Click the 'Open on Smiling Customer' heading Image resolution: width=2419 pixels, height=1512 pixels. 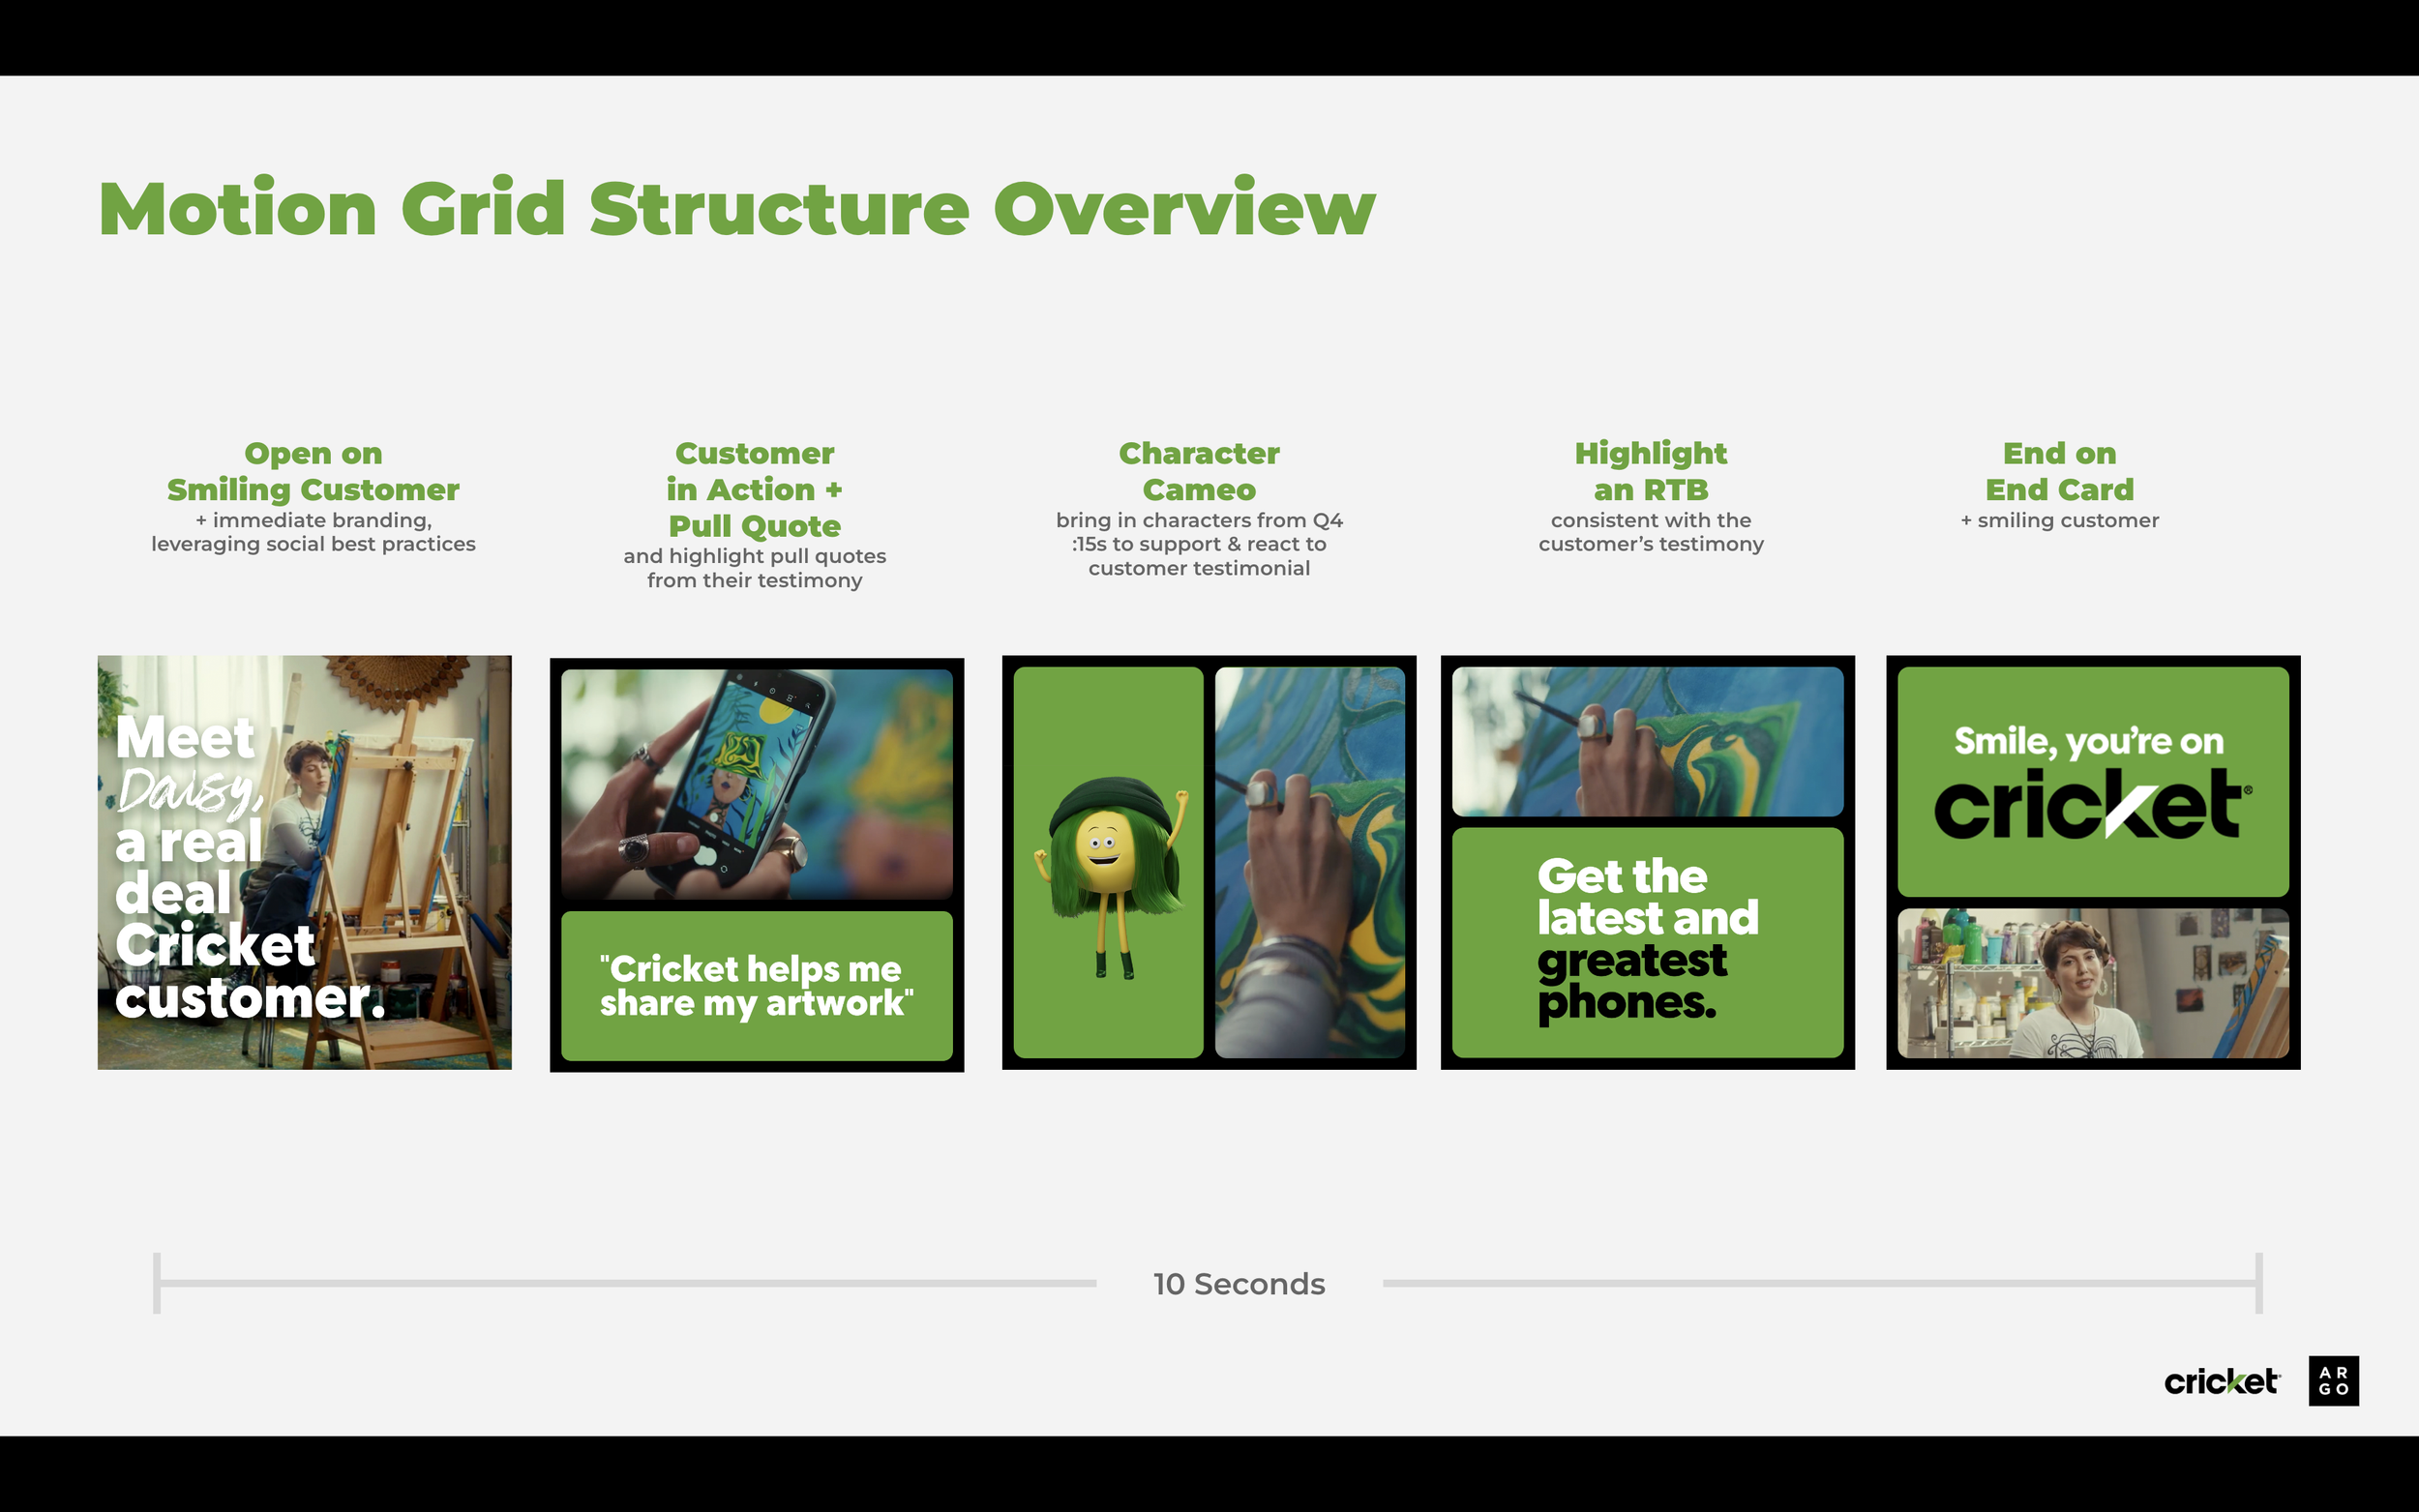click(x=313, y=471)
